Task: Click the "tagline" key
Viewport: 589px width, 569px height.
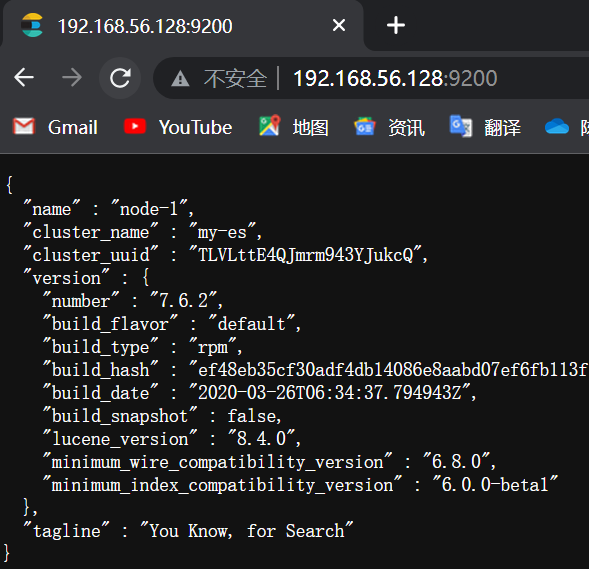Action: point(66,531)
